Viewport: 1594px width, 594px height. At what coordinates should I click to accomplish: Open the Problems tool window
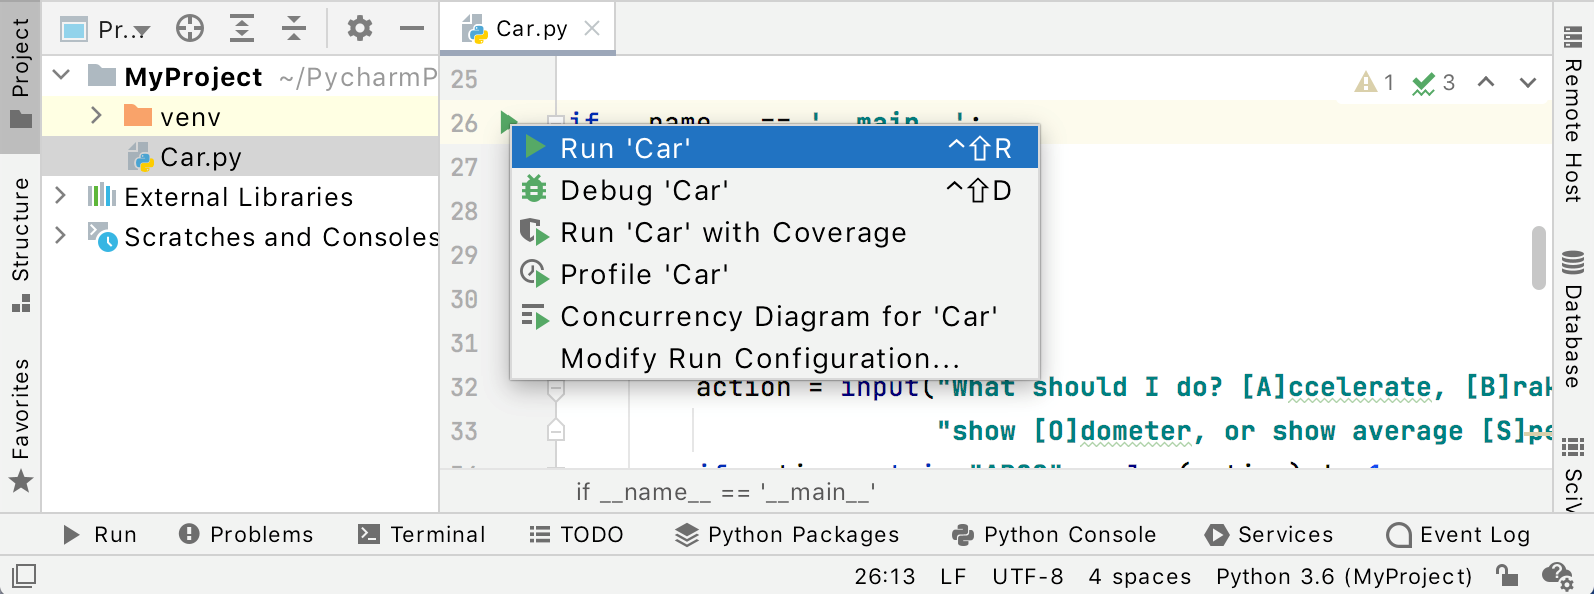[x=246, y=535]
